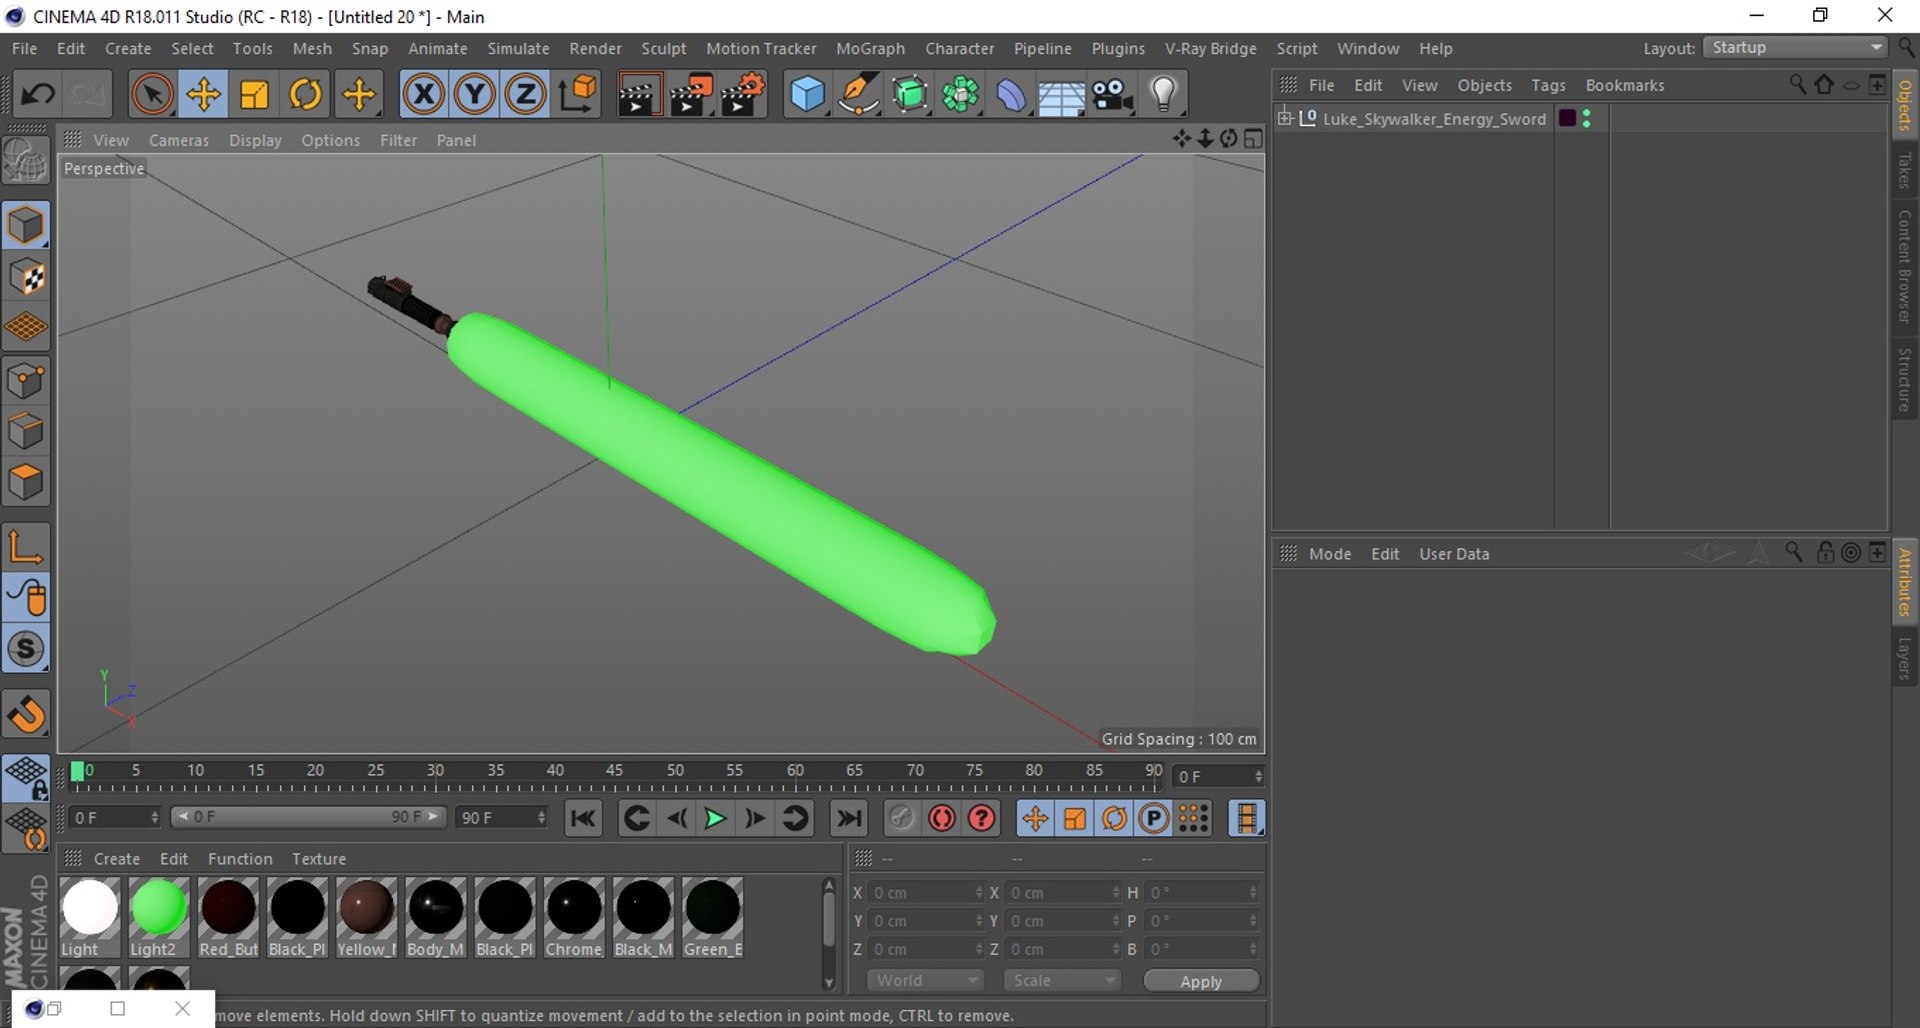Add a Camera object

pos(1112,95)
